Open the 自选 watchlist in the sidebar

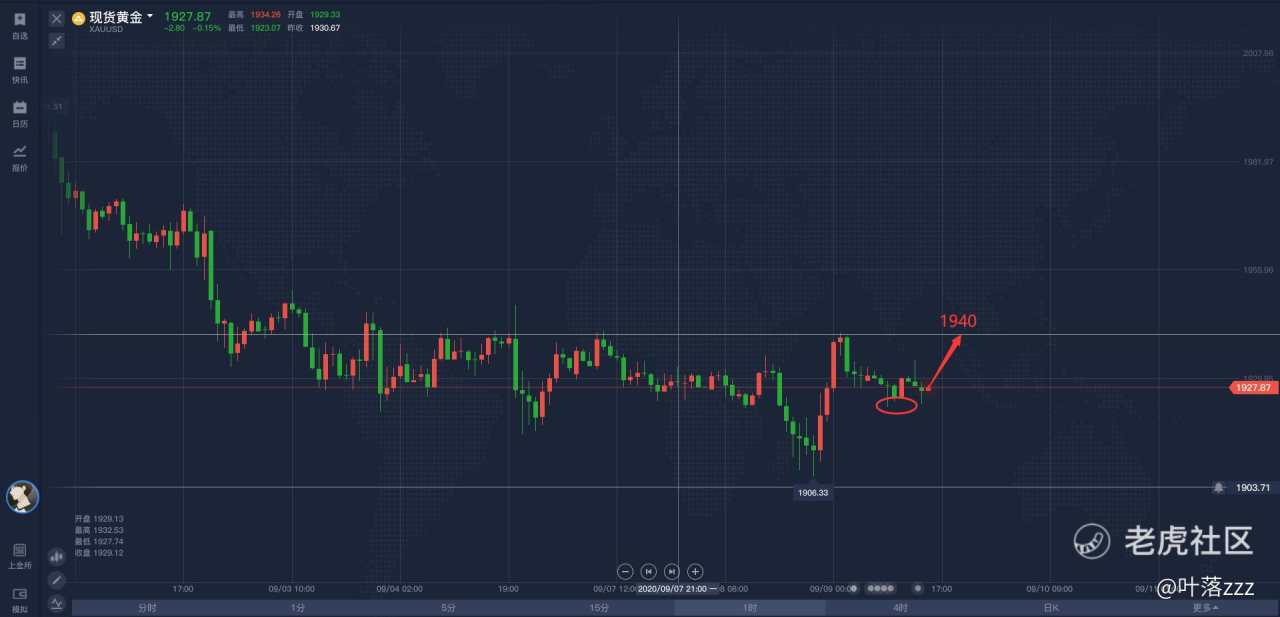click(20, 26)
